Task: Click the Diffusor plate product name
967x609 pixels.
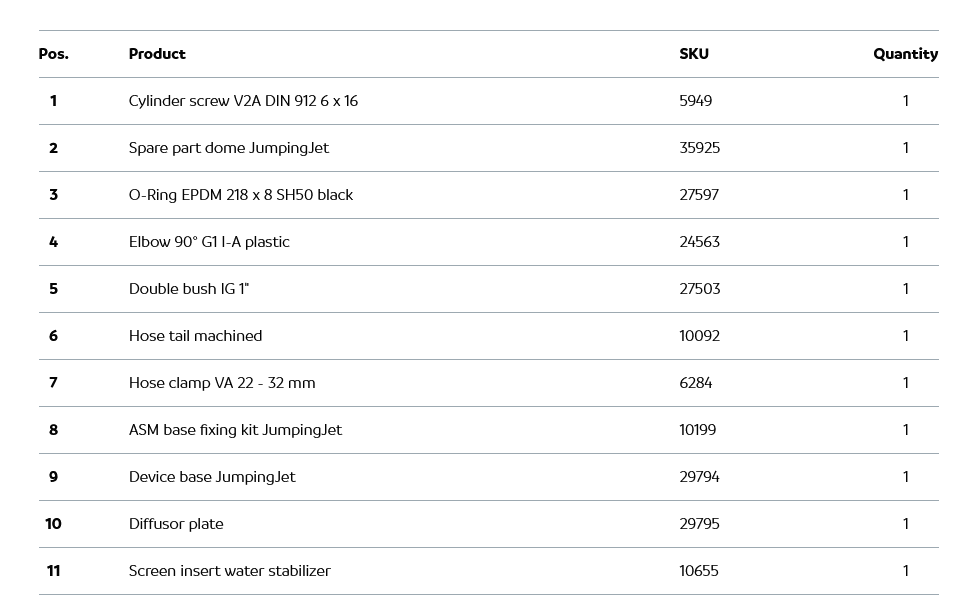Action: tap(176, 524)
